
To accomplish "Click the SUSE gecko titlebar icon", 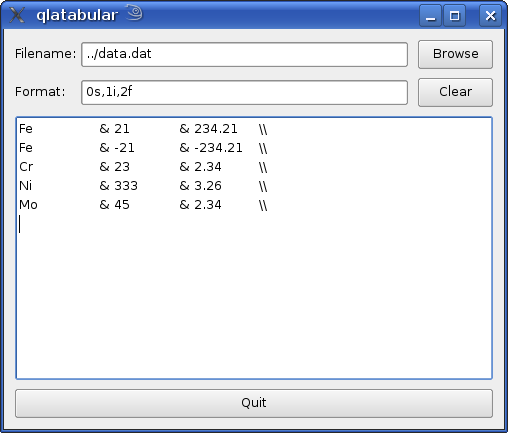I will click(134, 13).
